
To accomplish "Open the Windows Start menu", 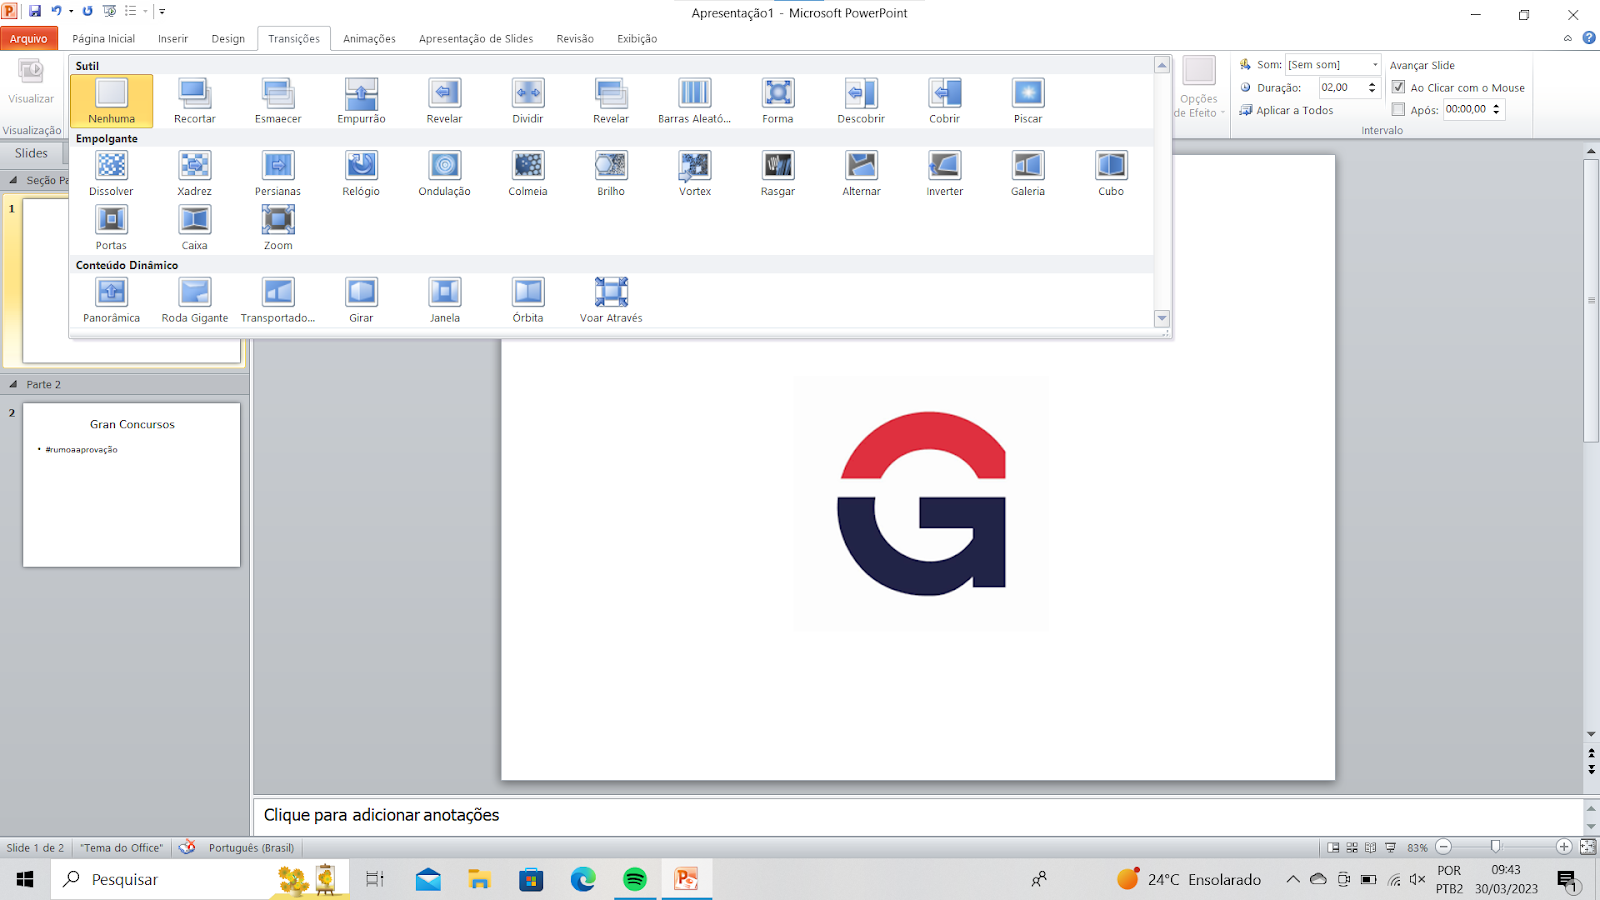I will (25, 879).
